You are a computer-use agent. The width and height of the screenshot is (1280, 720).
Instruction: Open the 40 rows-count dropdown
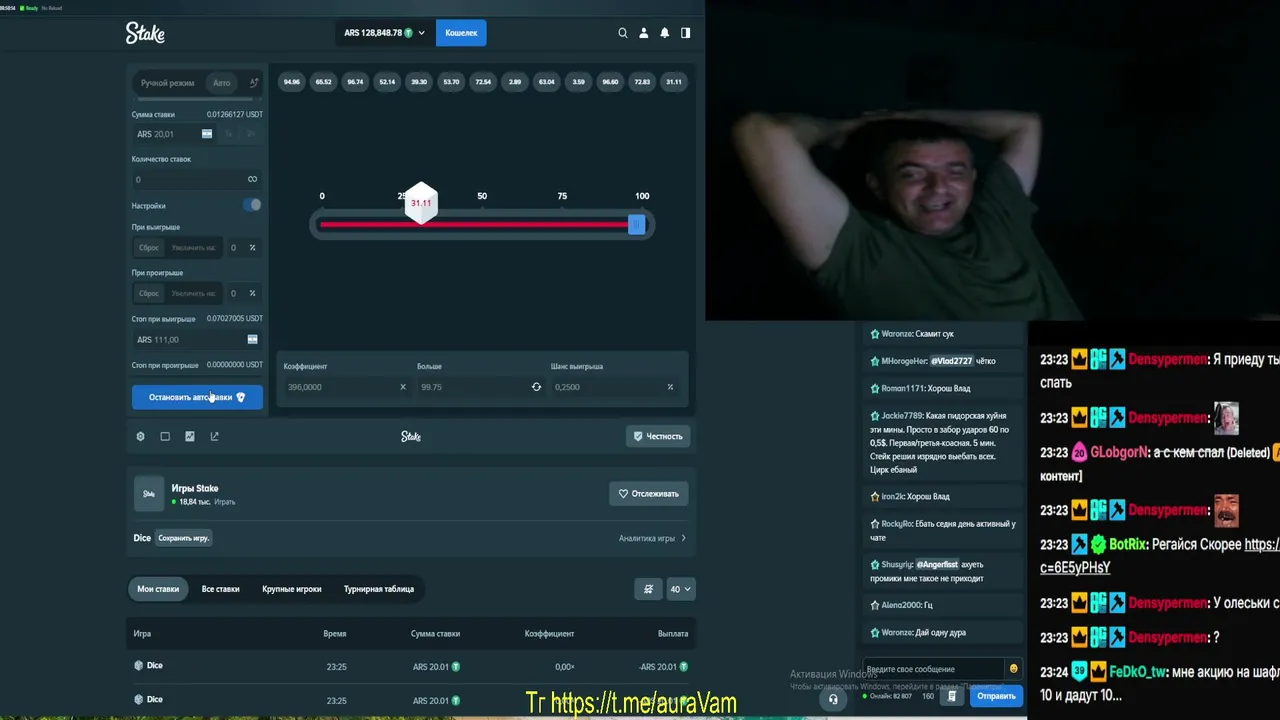click(x=680, y=589)
